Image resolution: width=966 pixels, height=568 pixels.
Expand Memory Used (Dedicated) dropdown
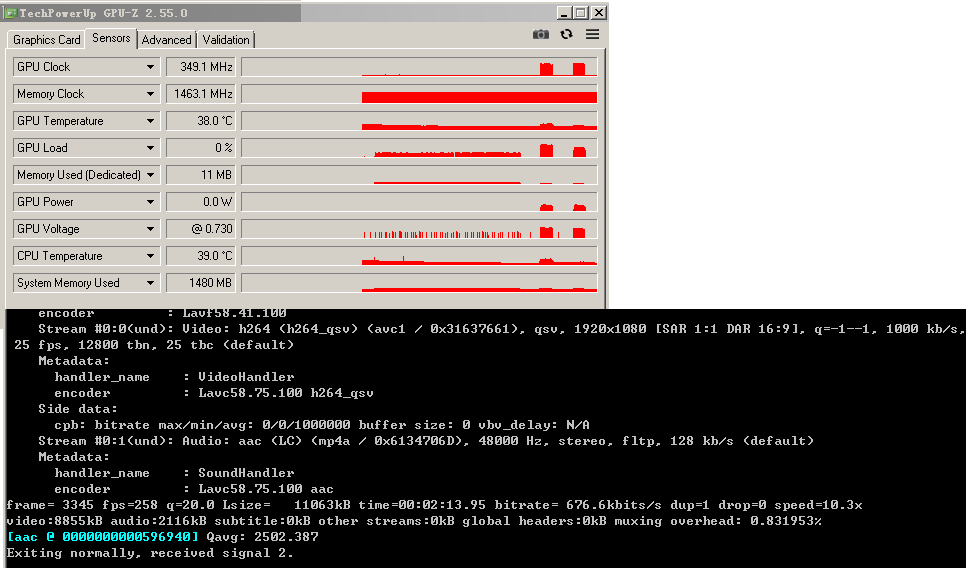coord(150,175)
